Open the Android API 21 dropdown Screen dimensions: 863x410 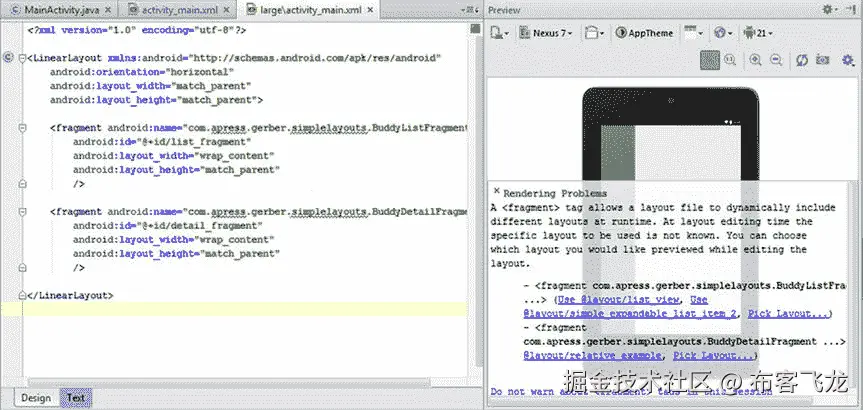pos(758,33)
